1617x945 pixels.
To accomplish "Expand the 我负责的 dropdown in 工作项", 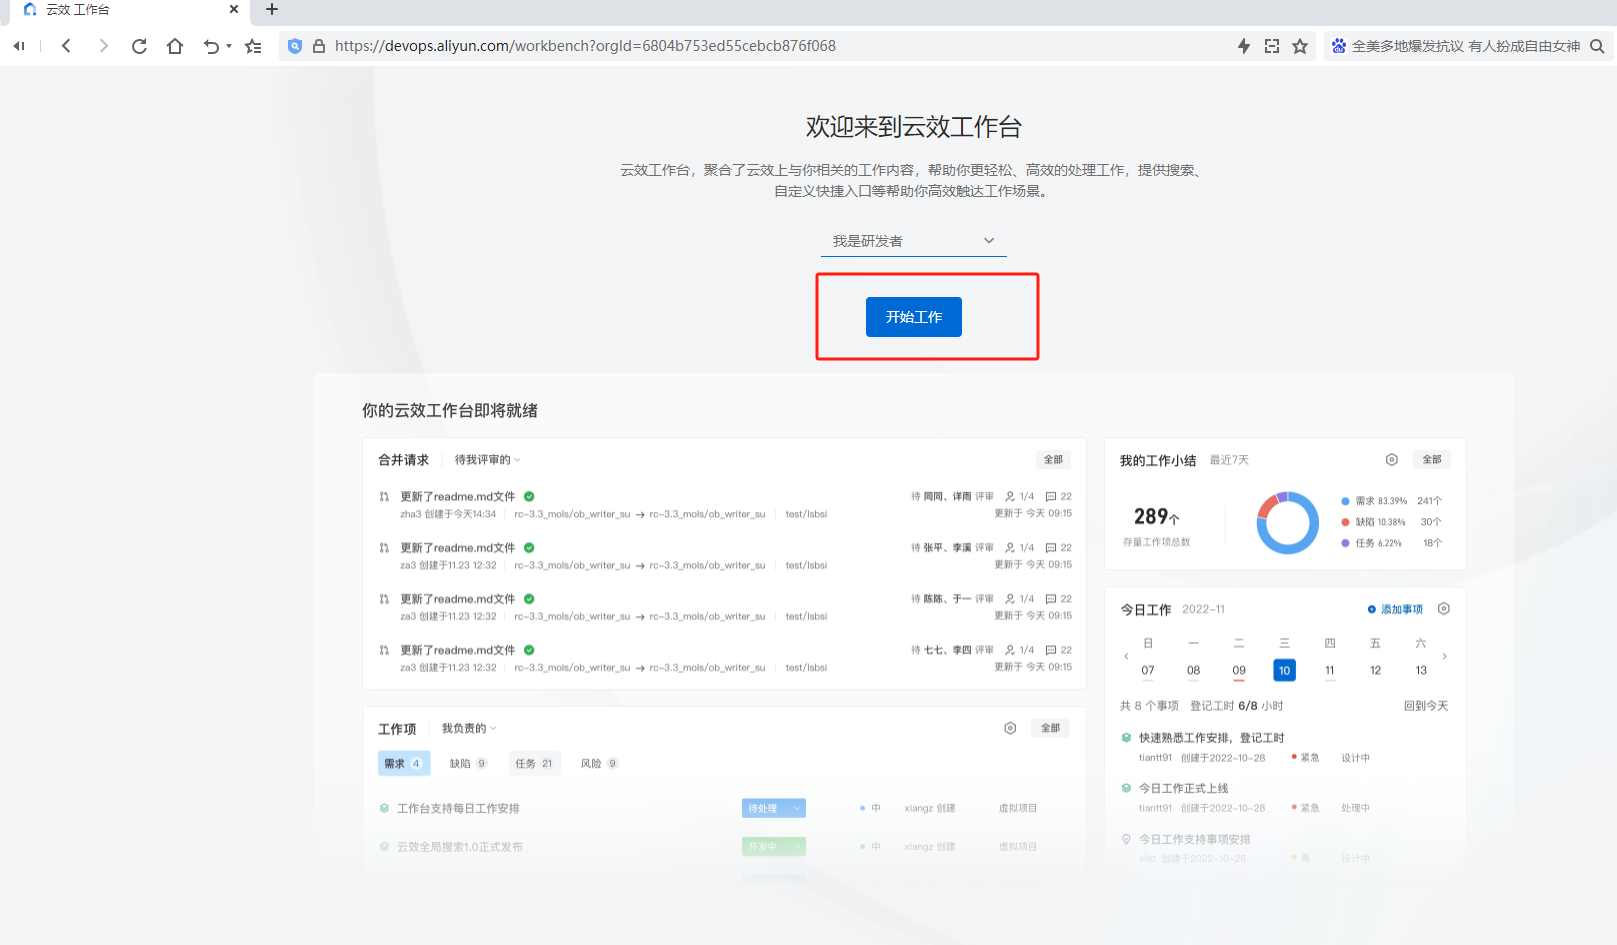I will coord(469,728).
